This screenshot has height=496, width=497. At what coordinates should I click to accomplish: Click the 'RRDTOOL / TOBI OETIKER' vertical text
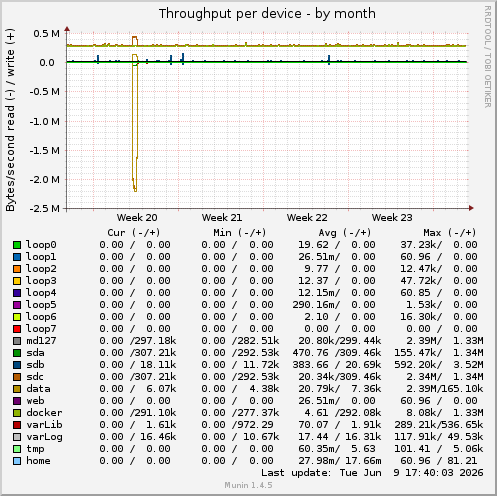[488, 57]
